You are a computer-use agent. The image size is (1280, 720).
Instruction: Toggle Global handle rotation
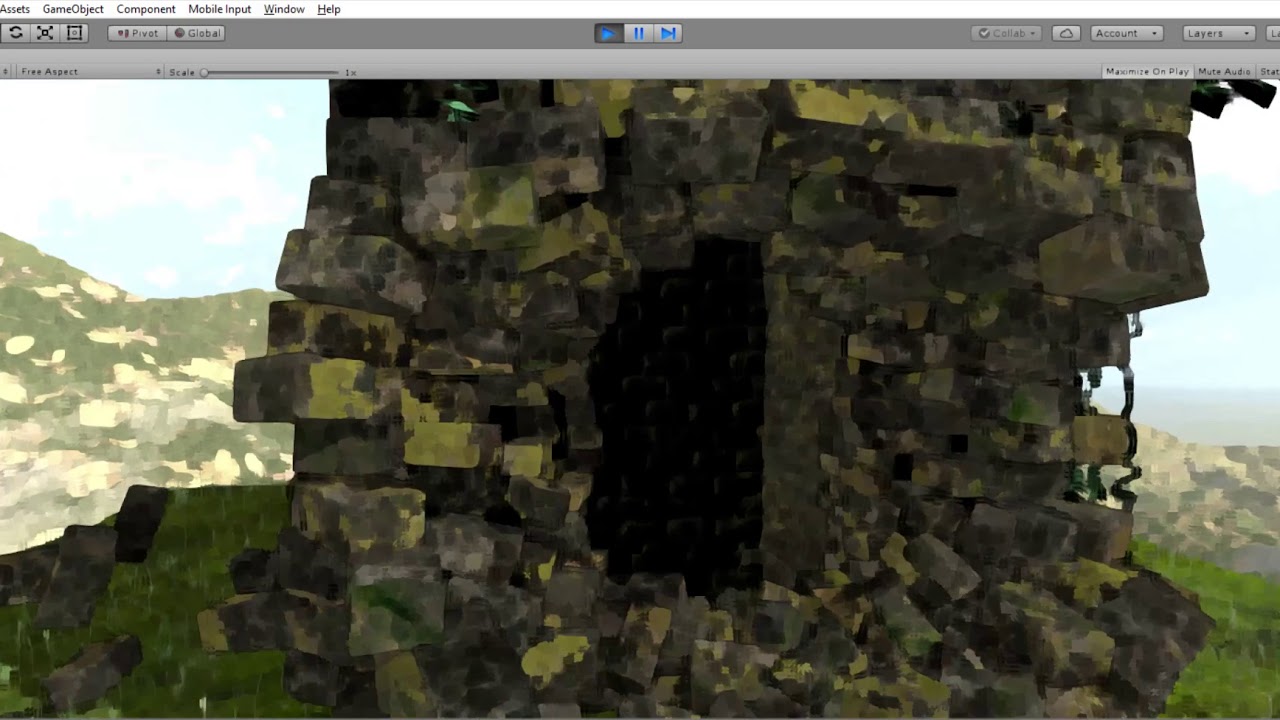coord(196,33)
